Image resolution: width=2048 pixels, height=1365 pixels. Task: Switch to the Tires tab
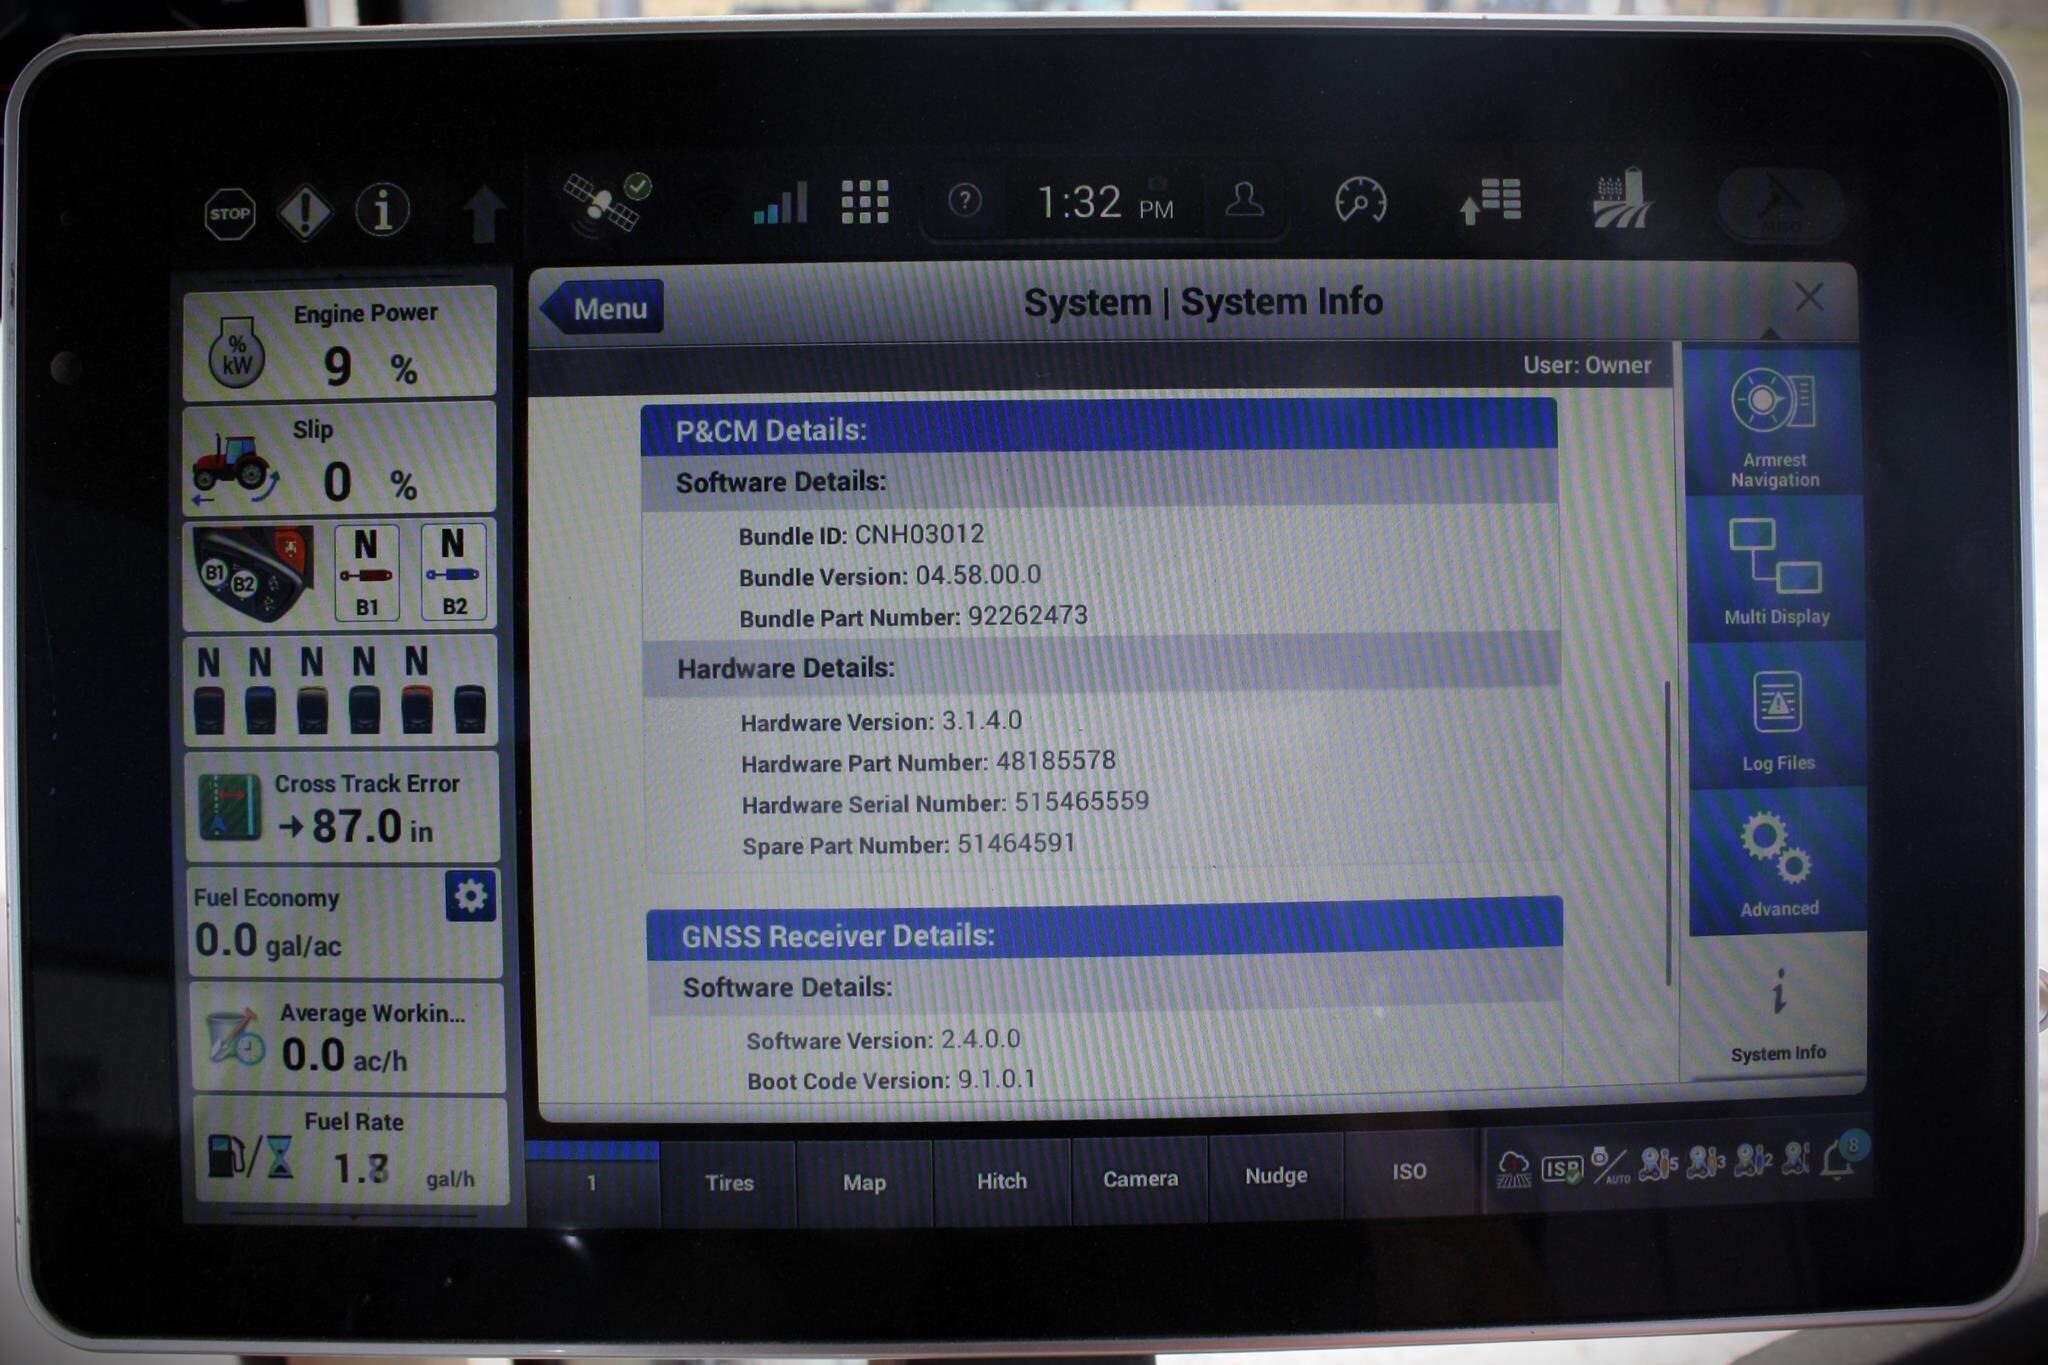pos(729,1183)
